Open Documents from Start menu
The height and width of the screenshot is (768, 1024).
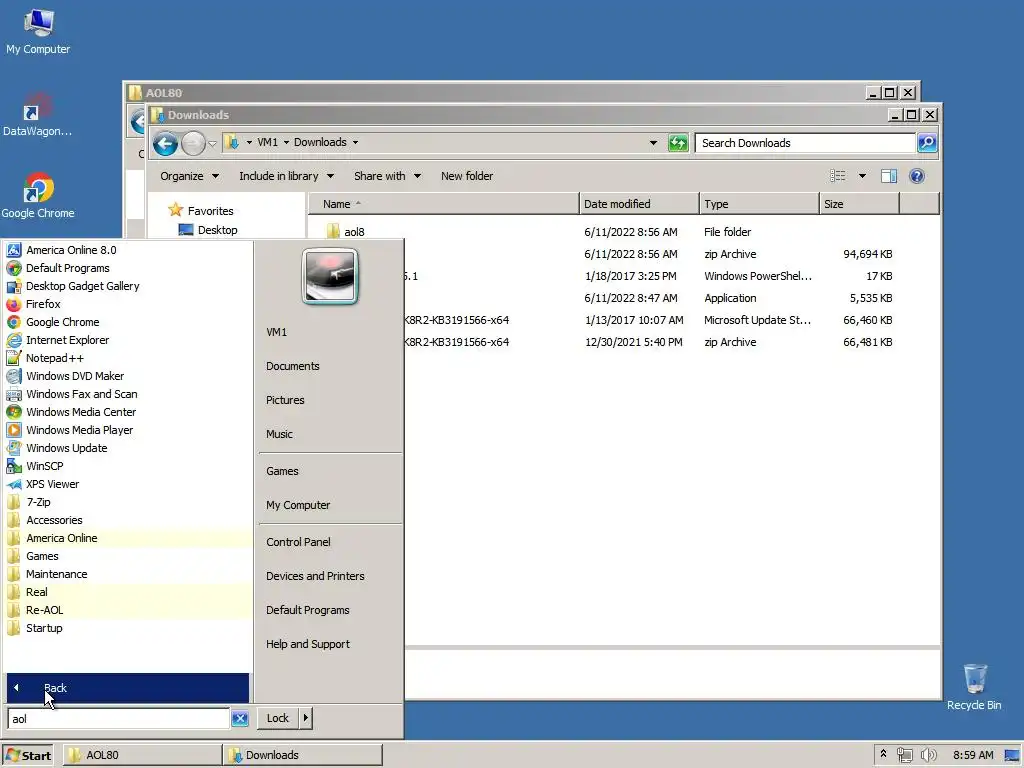click(293, 366)
